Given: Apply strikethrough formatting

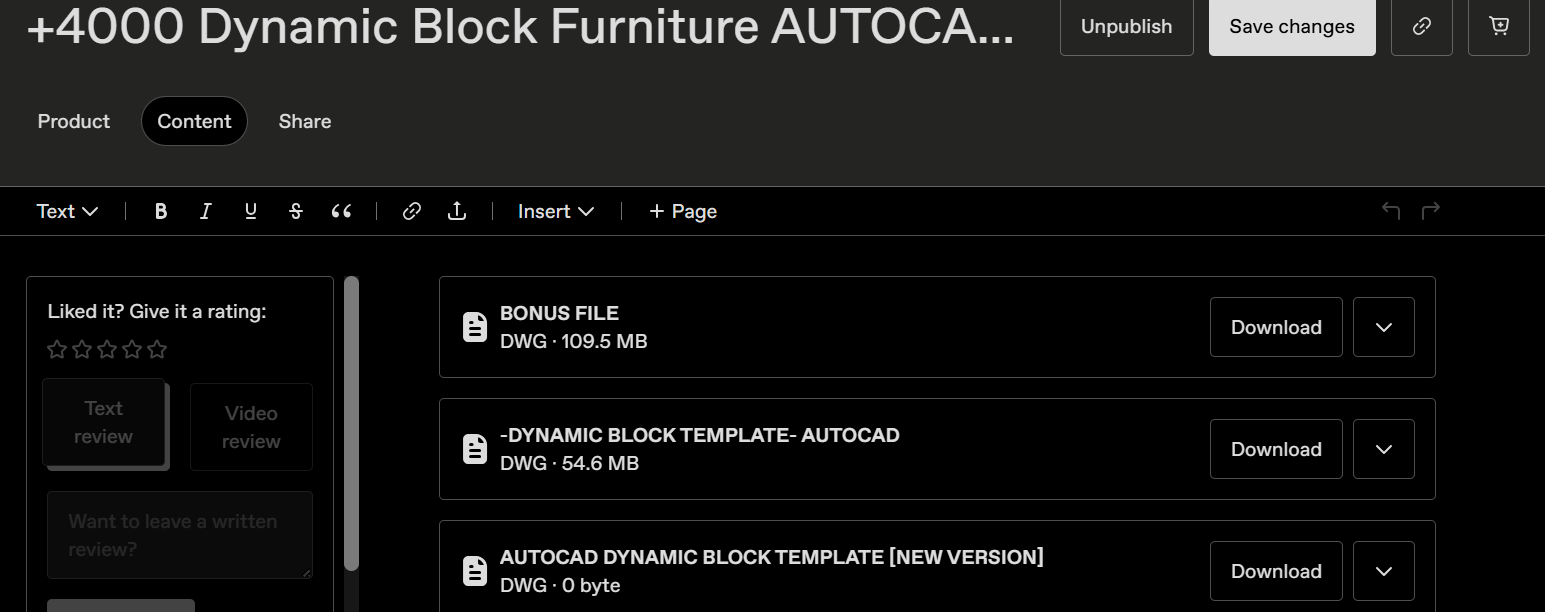Looking at the screenshot, I should (295, 211).
